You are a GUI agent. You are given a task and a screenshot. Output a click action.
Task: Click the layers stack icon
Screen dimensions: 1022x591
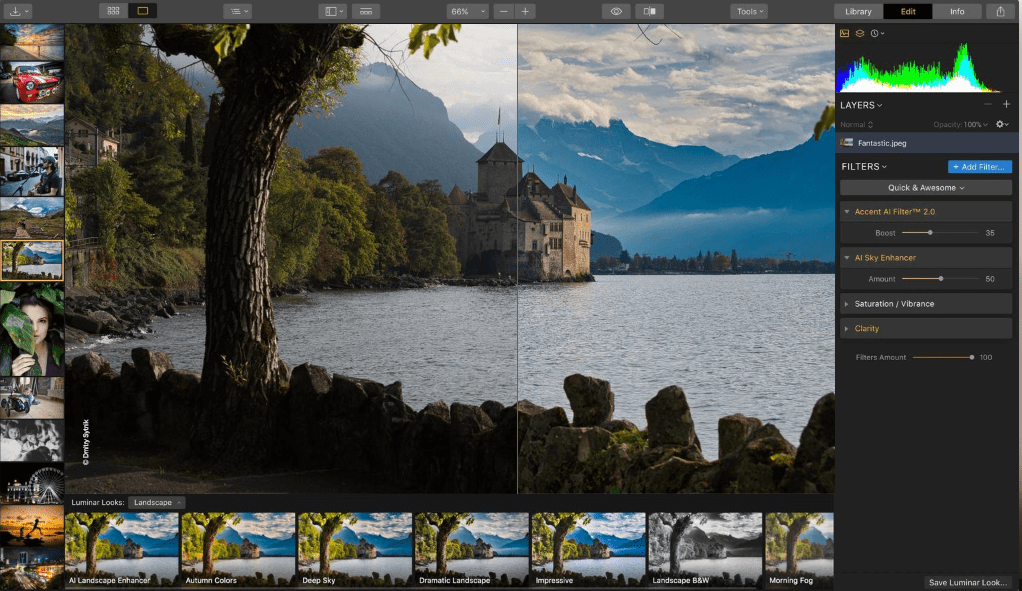pos(859,33)
